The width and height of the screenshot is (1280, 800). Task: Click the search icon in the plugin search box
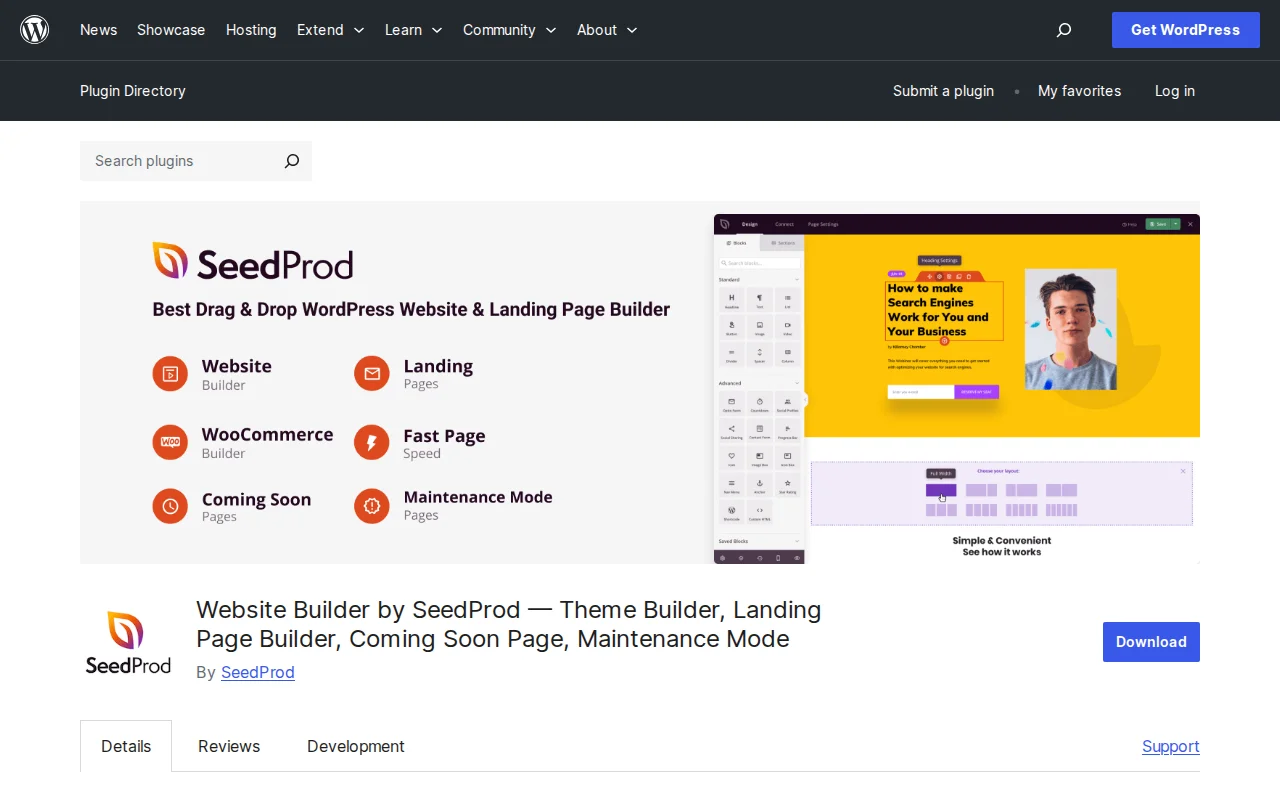click(x=291, y=161)
